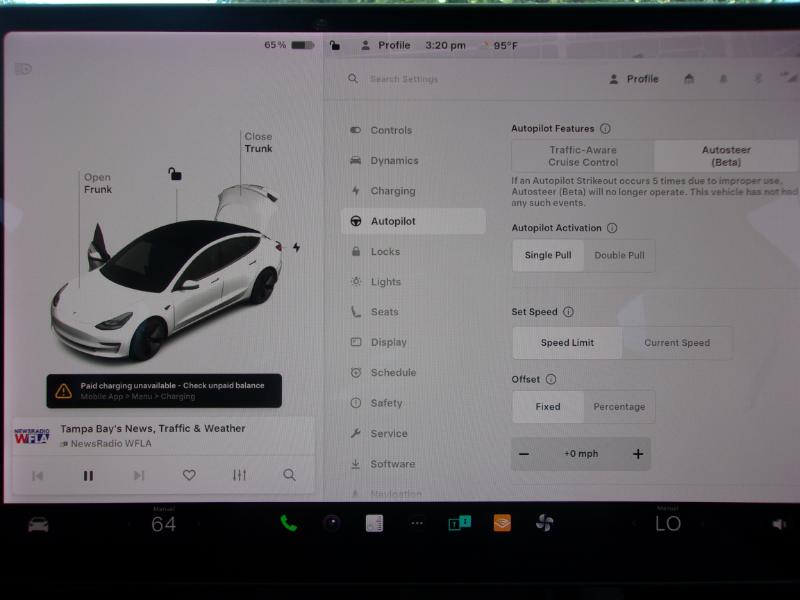This screenshot has width=800, height=600.
Task: Tap the unlock padlock above car
Action: click(x=175, y=174)
